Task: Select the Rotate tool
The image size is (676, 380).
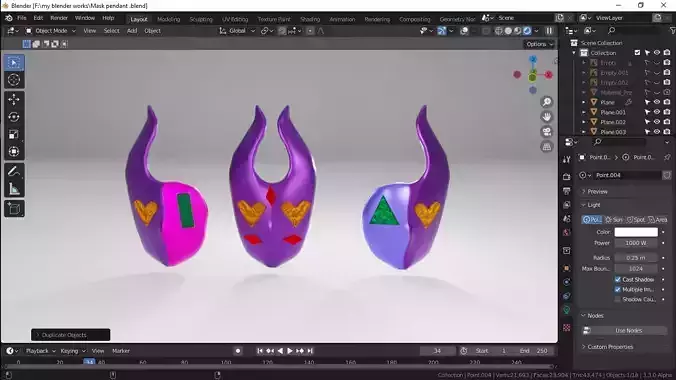Action: coord(14,117)
